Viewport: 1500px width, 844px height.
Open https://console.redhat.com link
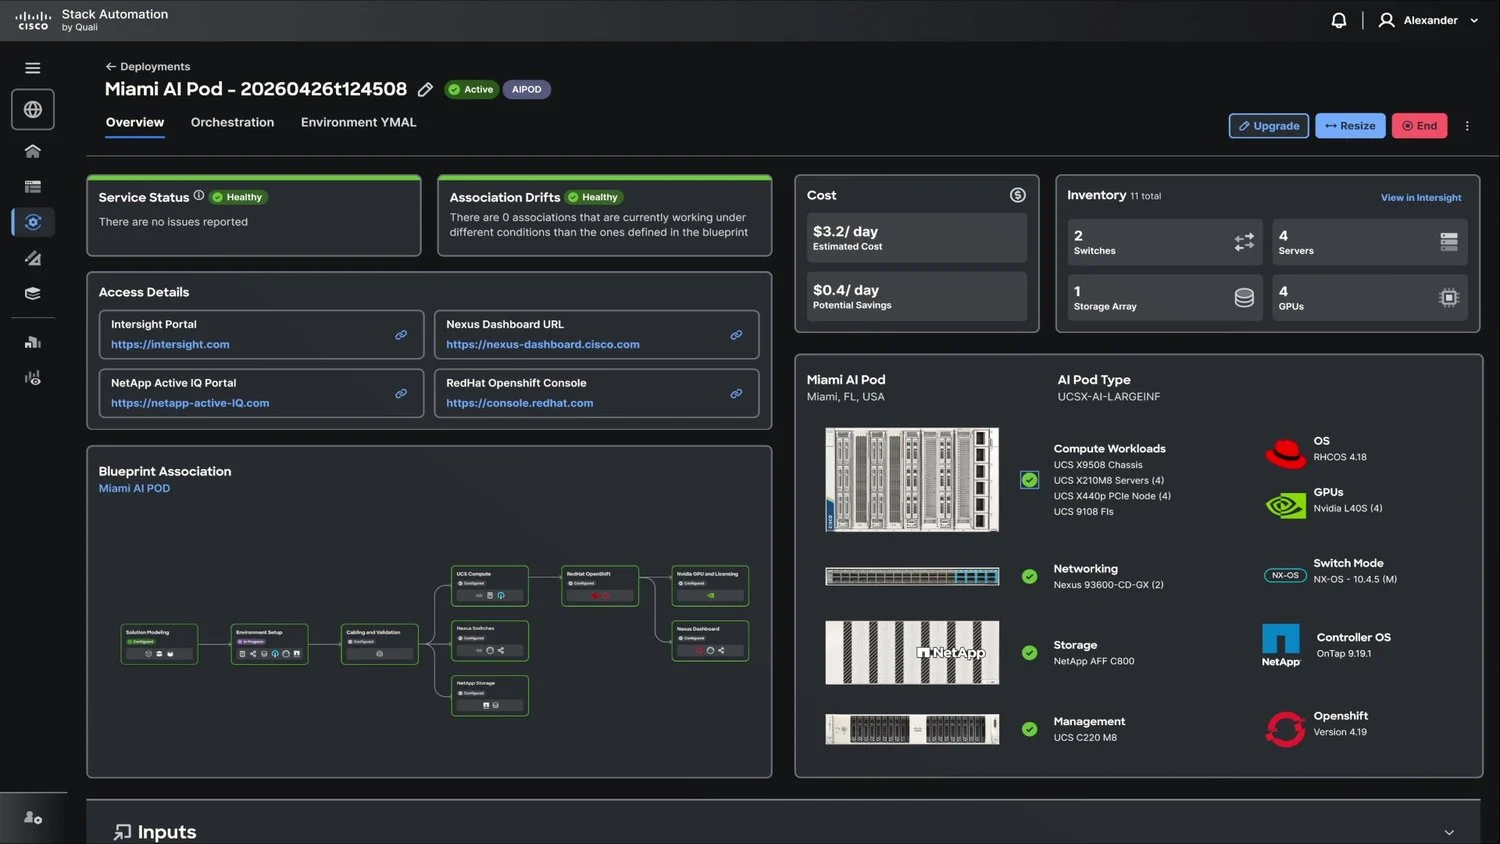click(x=520, y=403)
